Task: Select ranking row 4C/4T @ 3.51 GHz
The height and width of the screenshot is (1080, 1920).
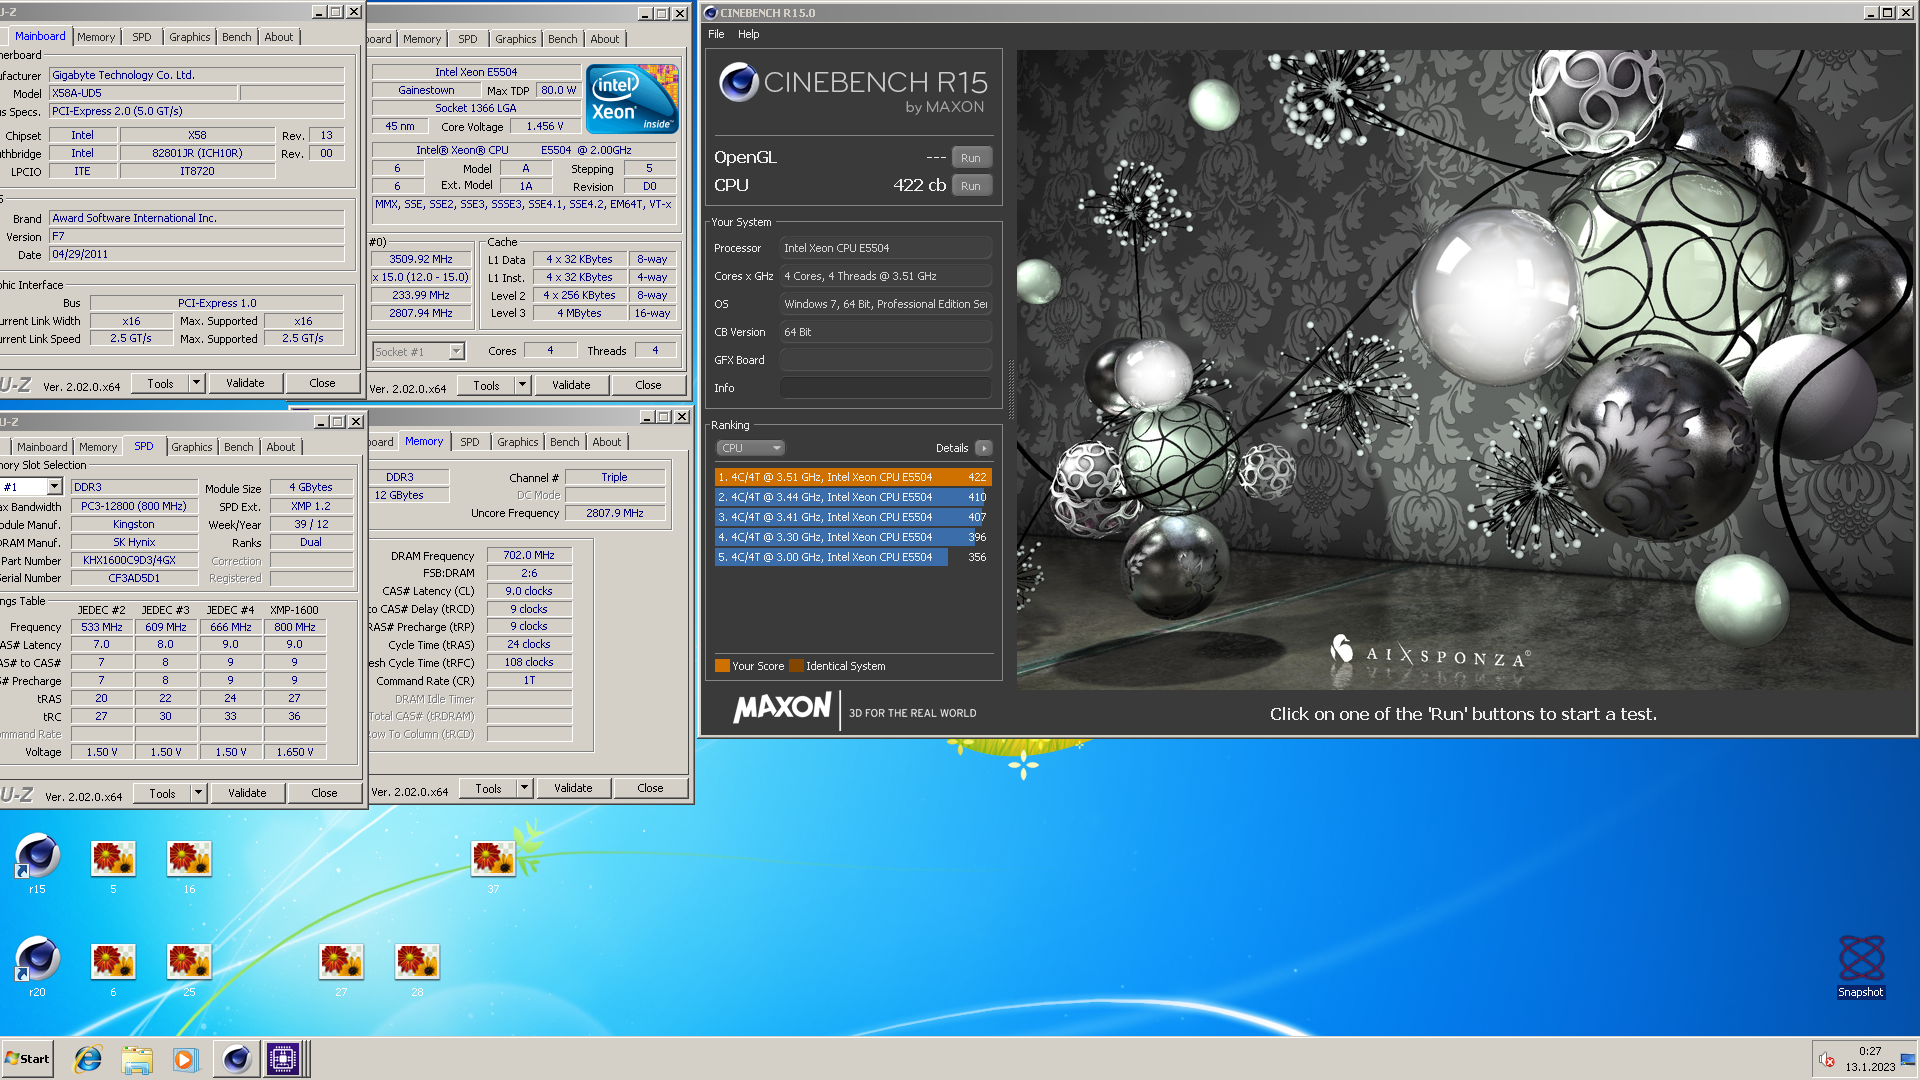Action: click(x=853, y=477)
